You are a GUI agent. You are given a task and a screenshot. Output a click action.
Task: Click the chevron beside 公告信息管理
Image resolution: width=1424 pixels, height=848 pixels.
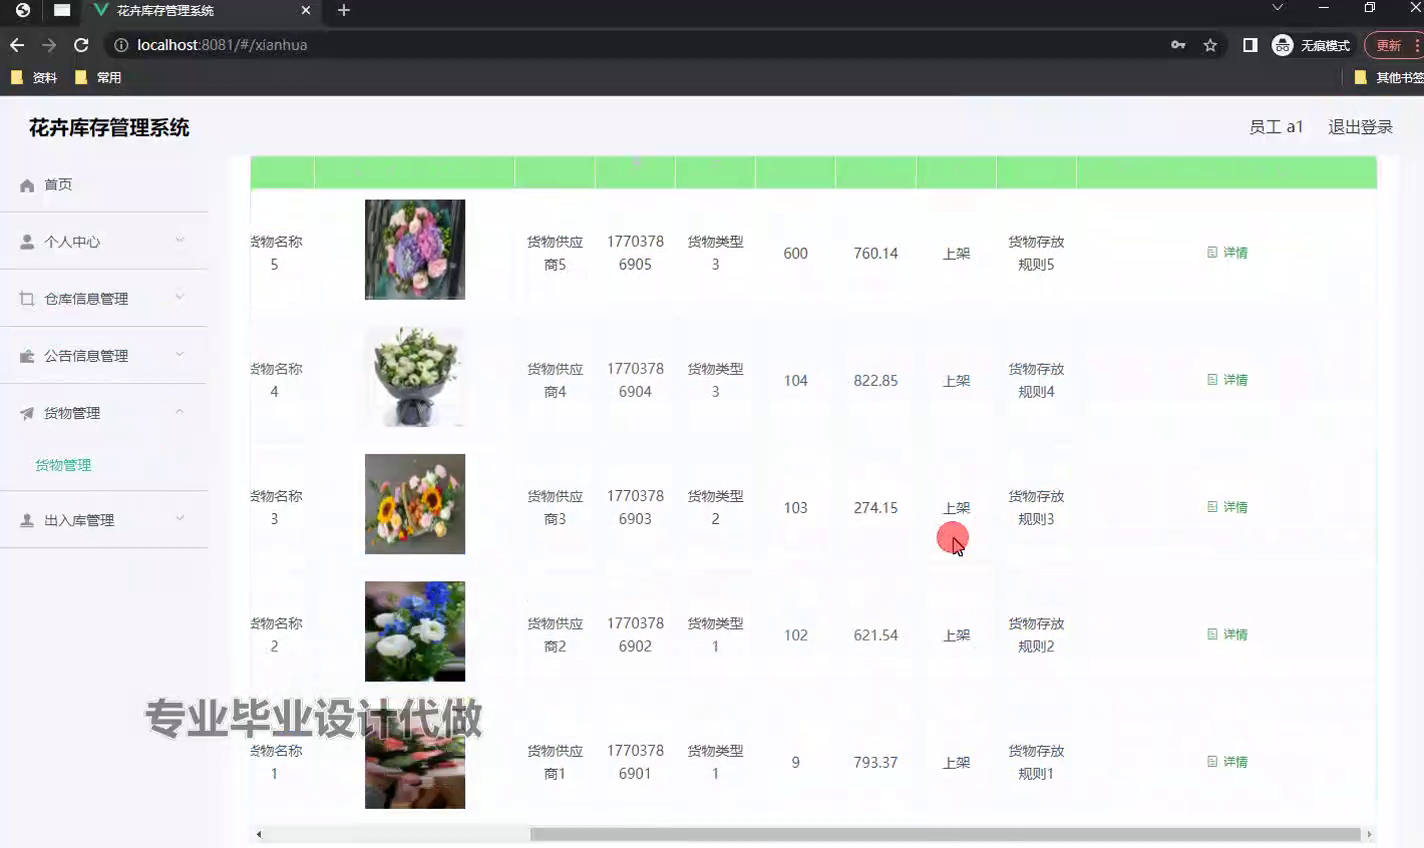pyautogui.click(x=180, y=354)
